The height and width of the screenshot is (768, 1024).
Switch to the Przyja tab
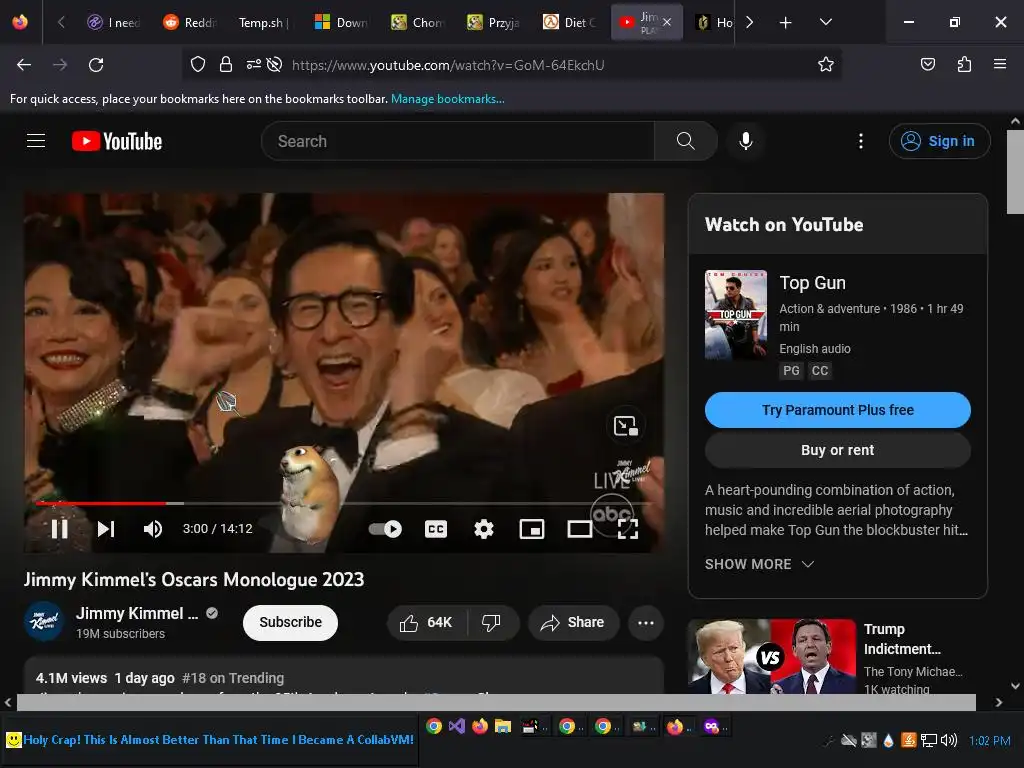(x=494, y=22)
